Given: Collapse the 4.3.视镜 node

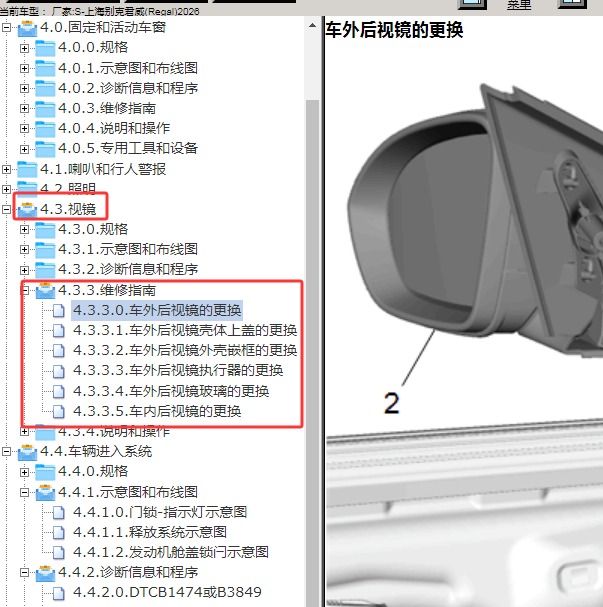Looking at the screenshot, I should click(6, 210).
